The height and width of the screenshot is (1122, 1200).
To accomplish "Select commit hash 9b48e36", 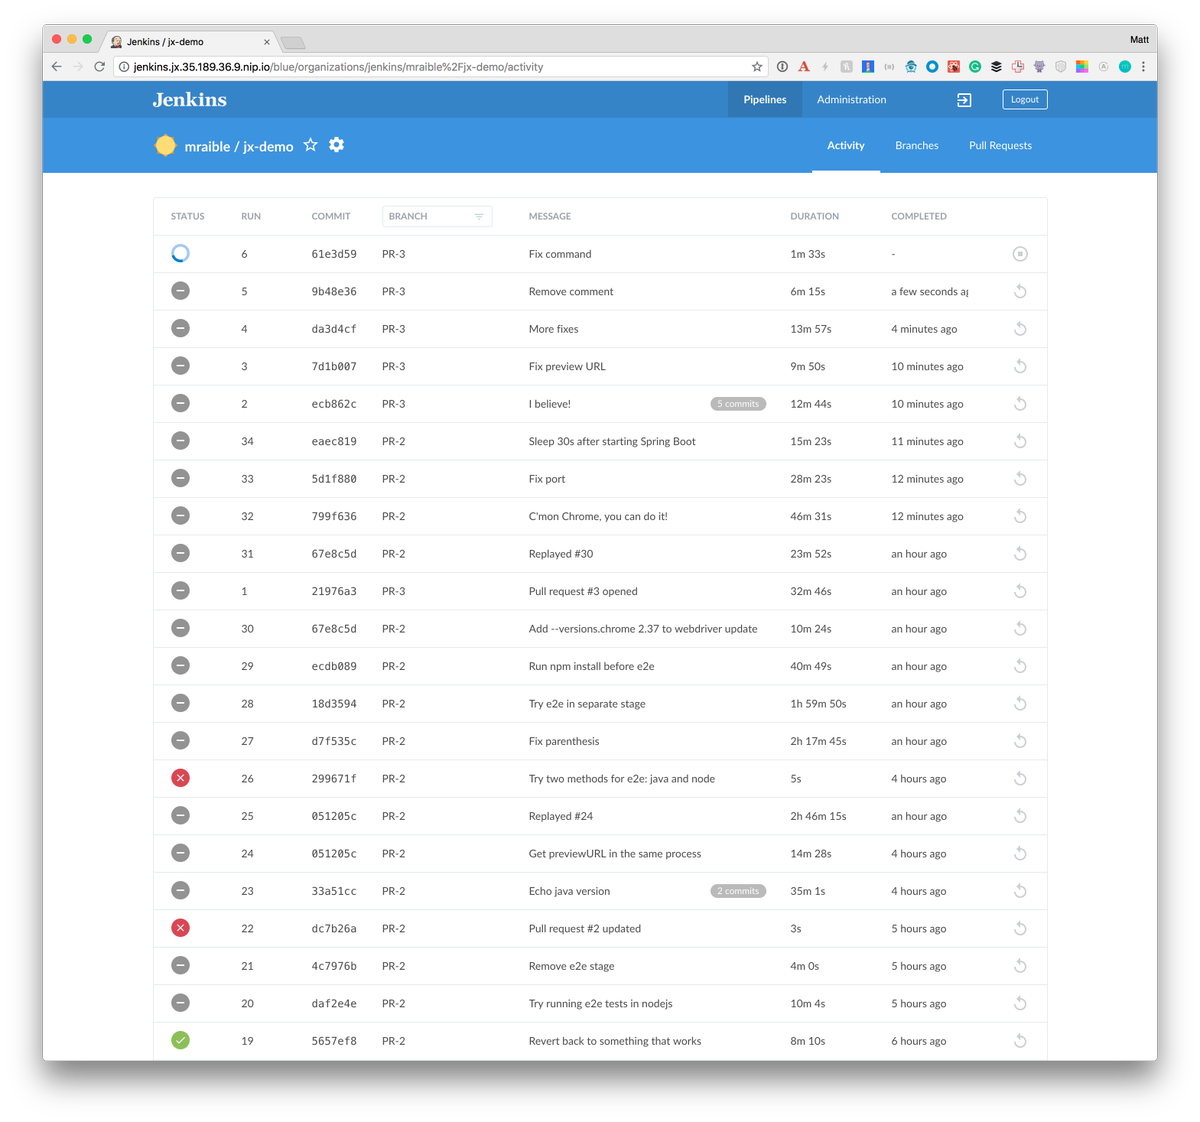I will 334,292.
